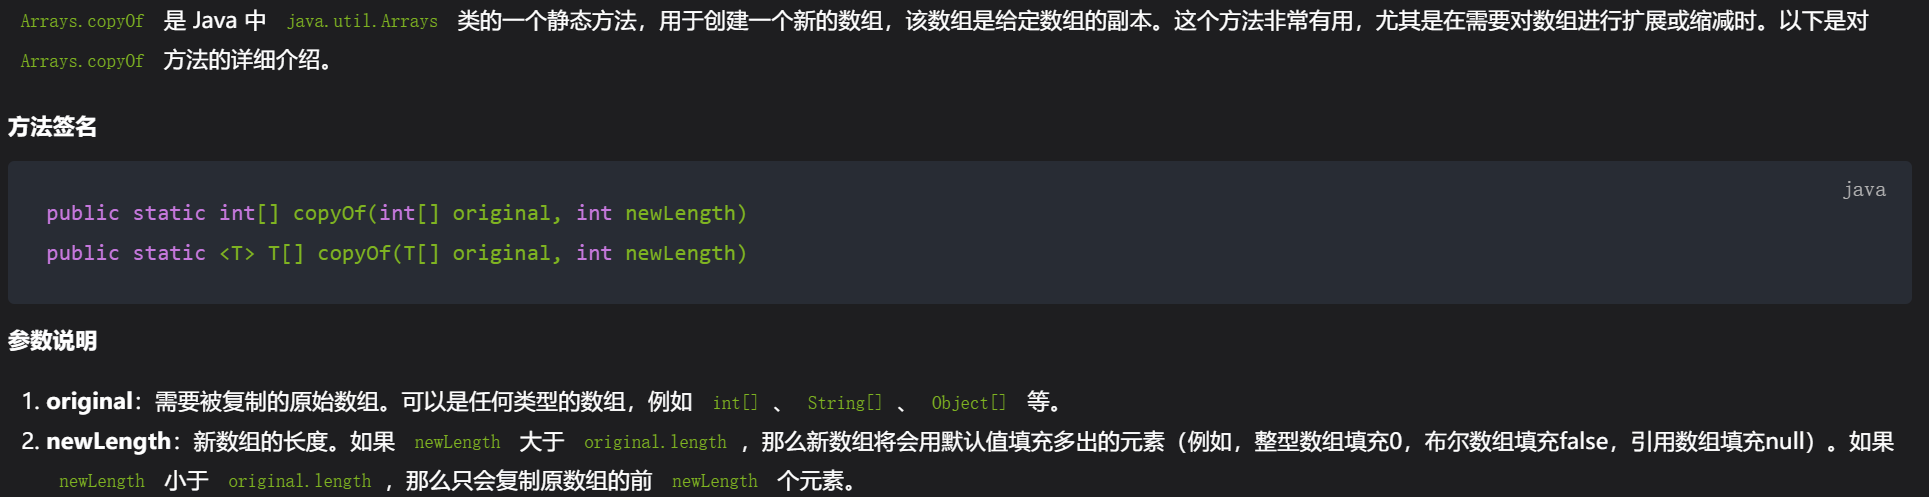The image size is (1929, 497).
Task: Click the word Java in first sentence
Action: 214,21
